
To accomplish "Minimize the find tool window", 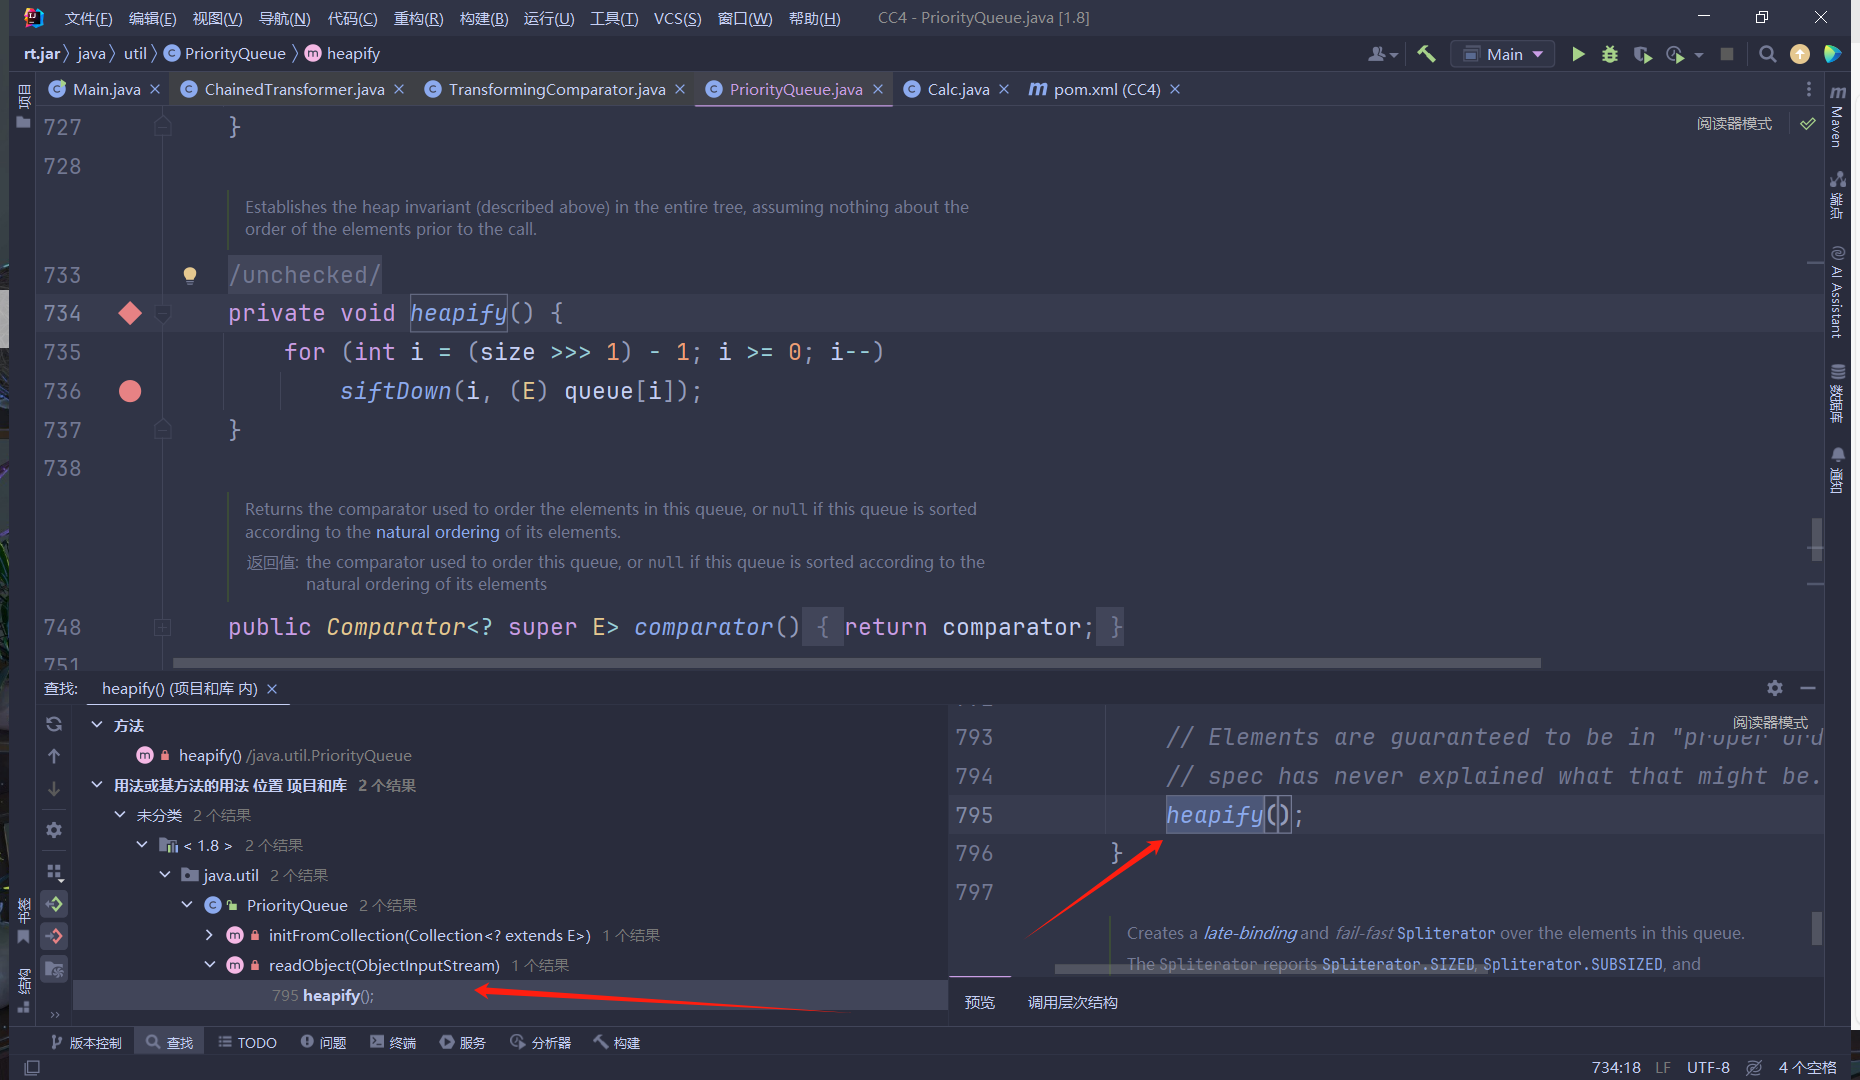I will coord(1808,688).
